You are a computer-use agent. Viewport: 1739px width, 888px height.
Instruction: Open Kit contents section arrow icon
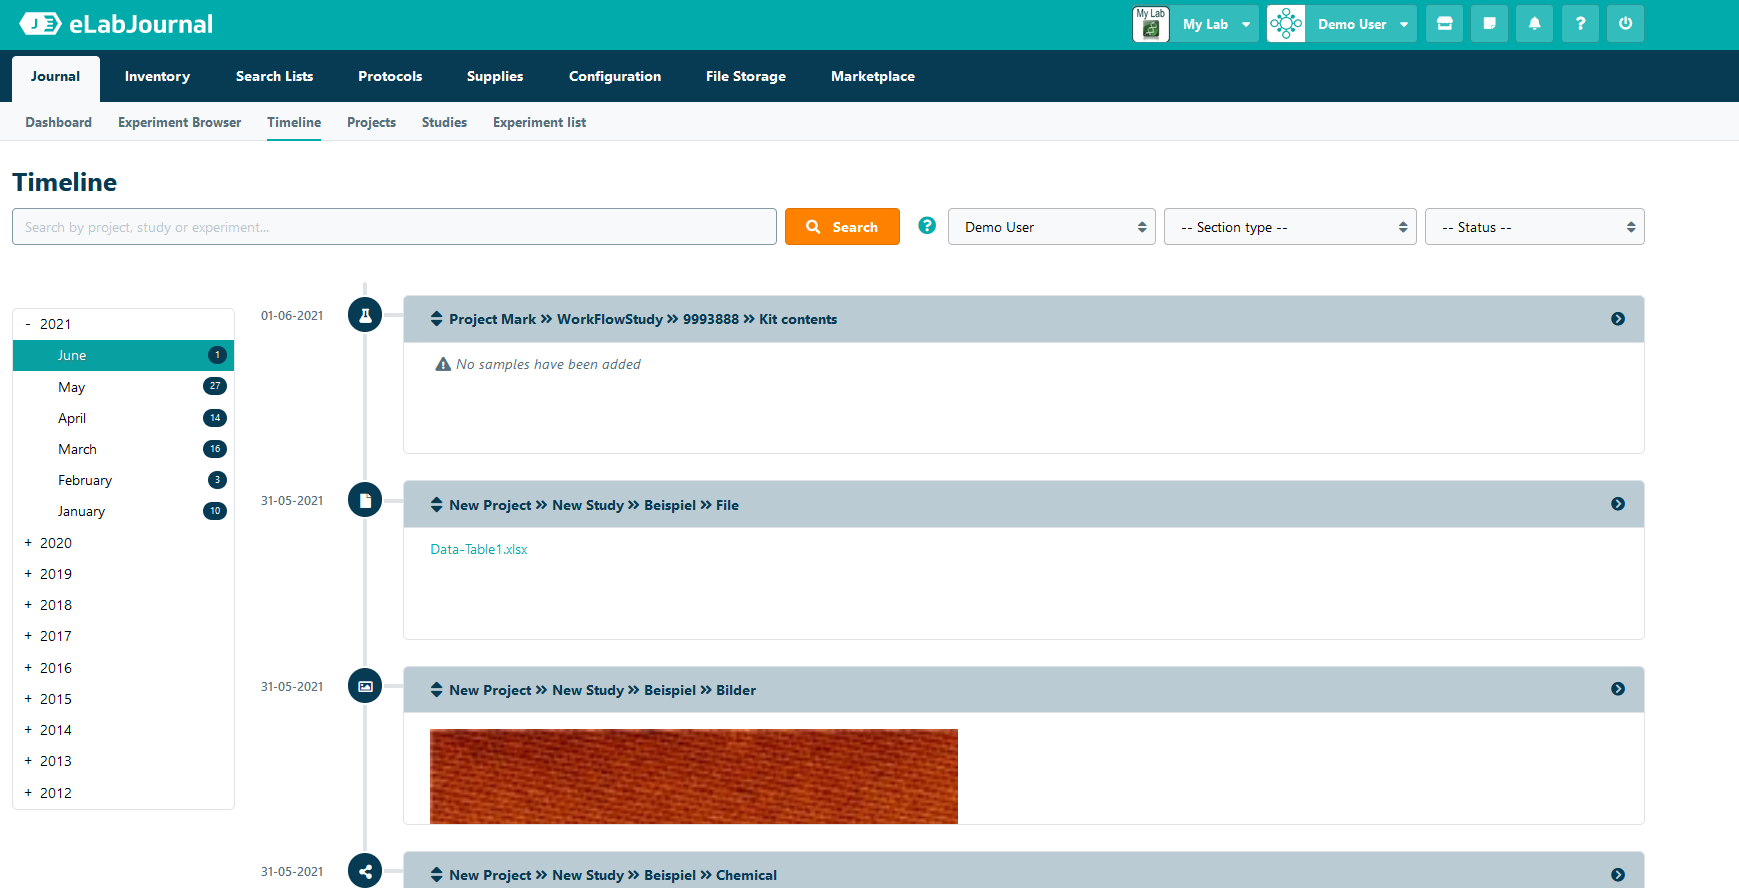click(1618, 319)
